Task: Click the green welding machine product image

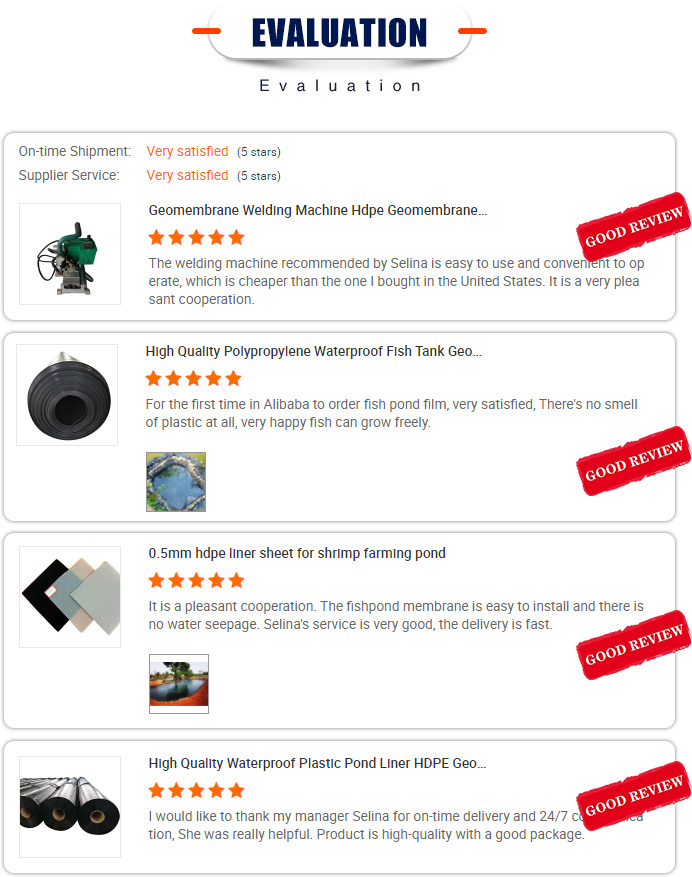Action: [70, 254]
